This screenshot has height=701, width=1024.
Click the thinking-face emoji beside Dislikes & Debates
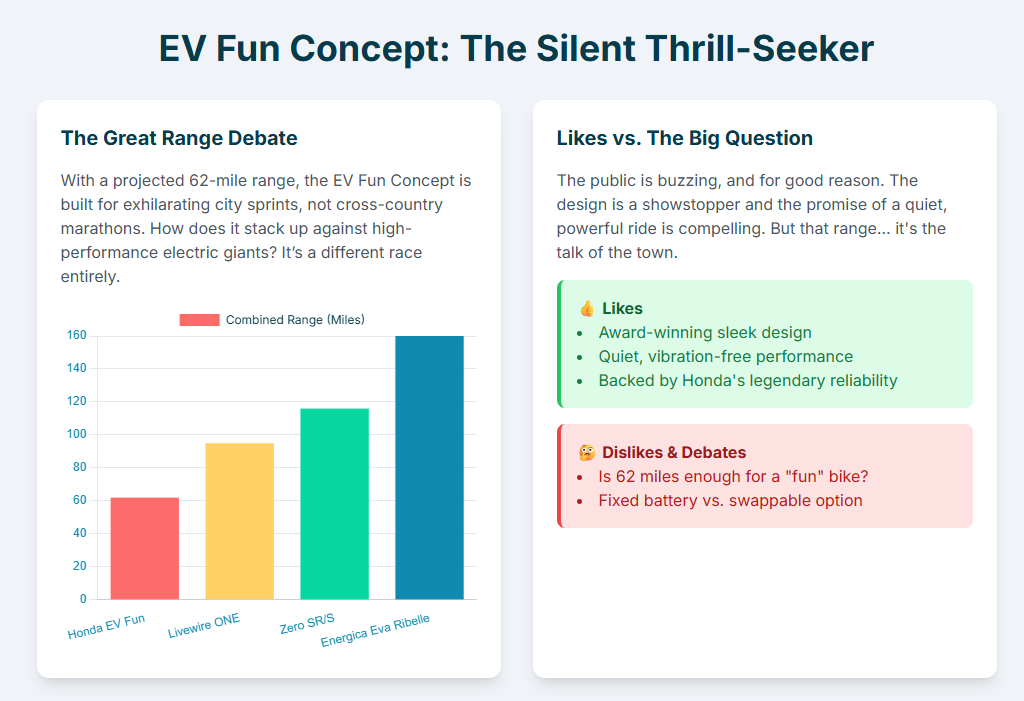pos(587,453)
